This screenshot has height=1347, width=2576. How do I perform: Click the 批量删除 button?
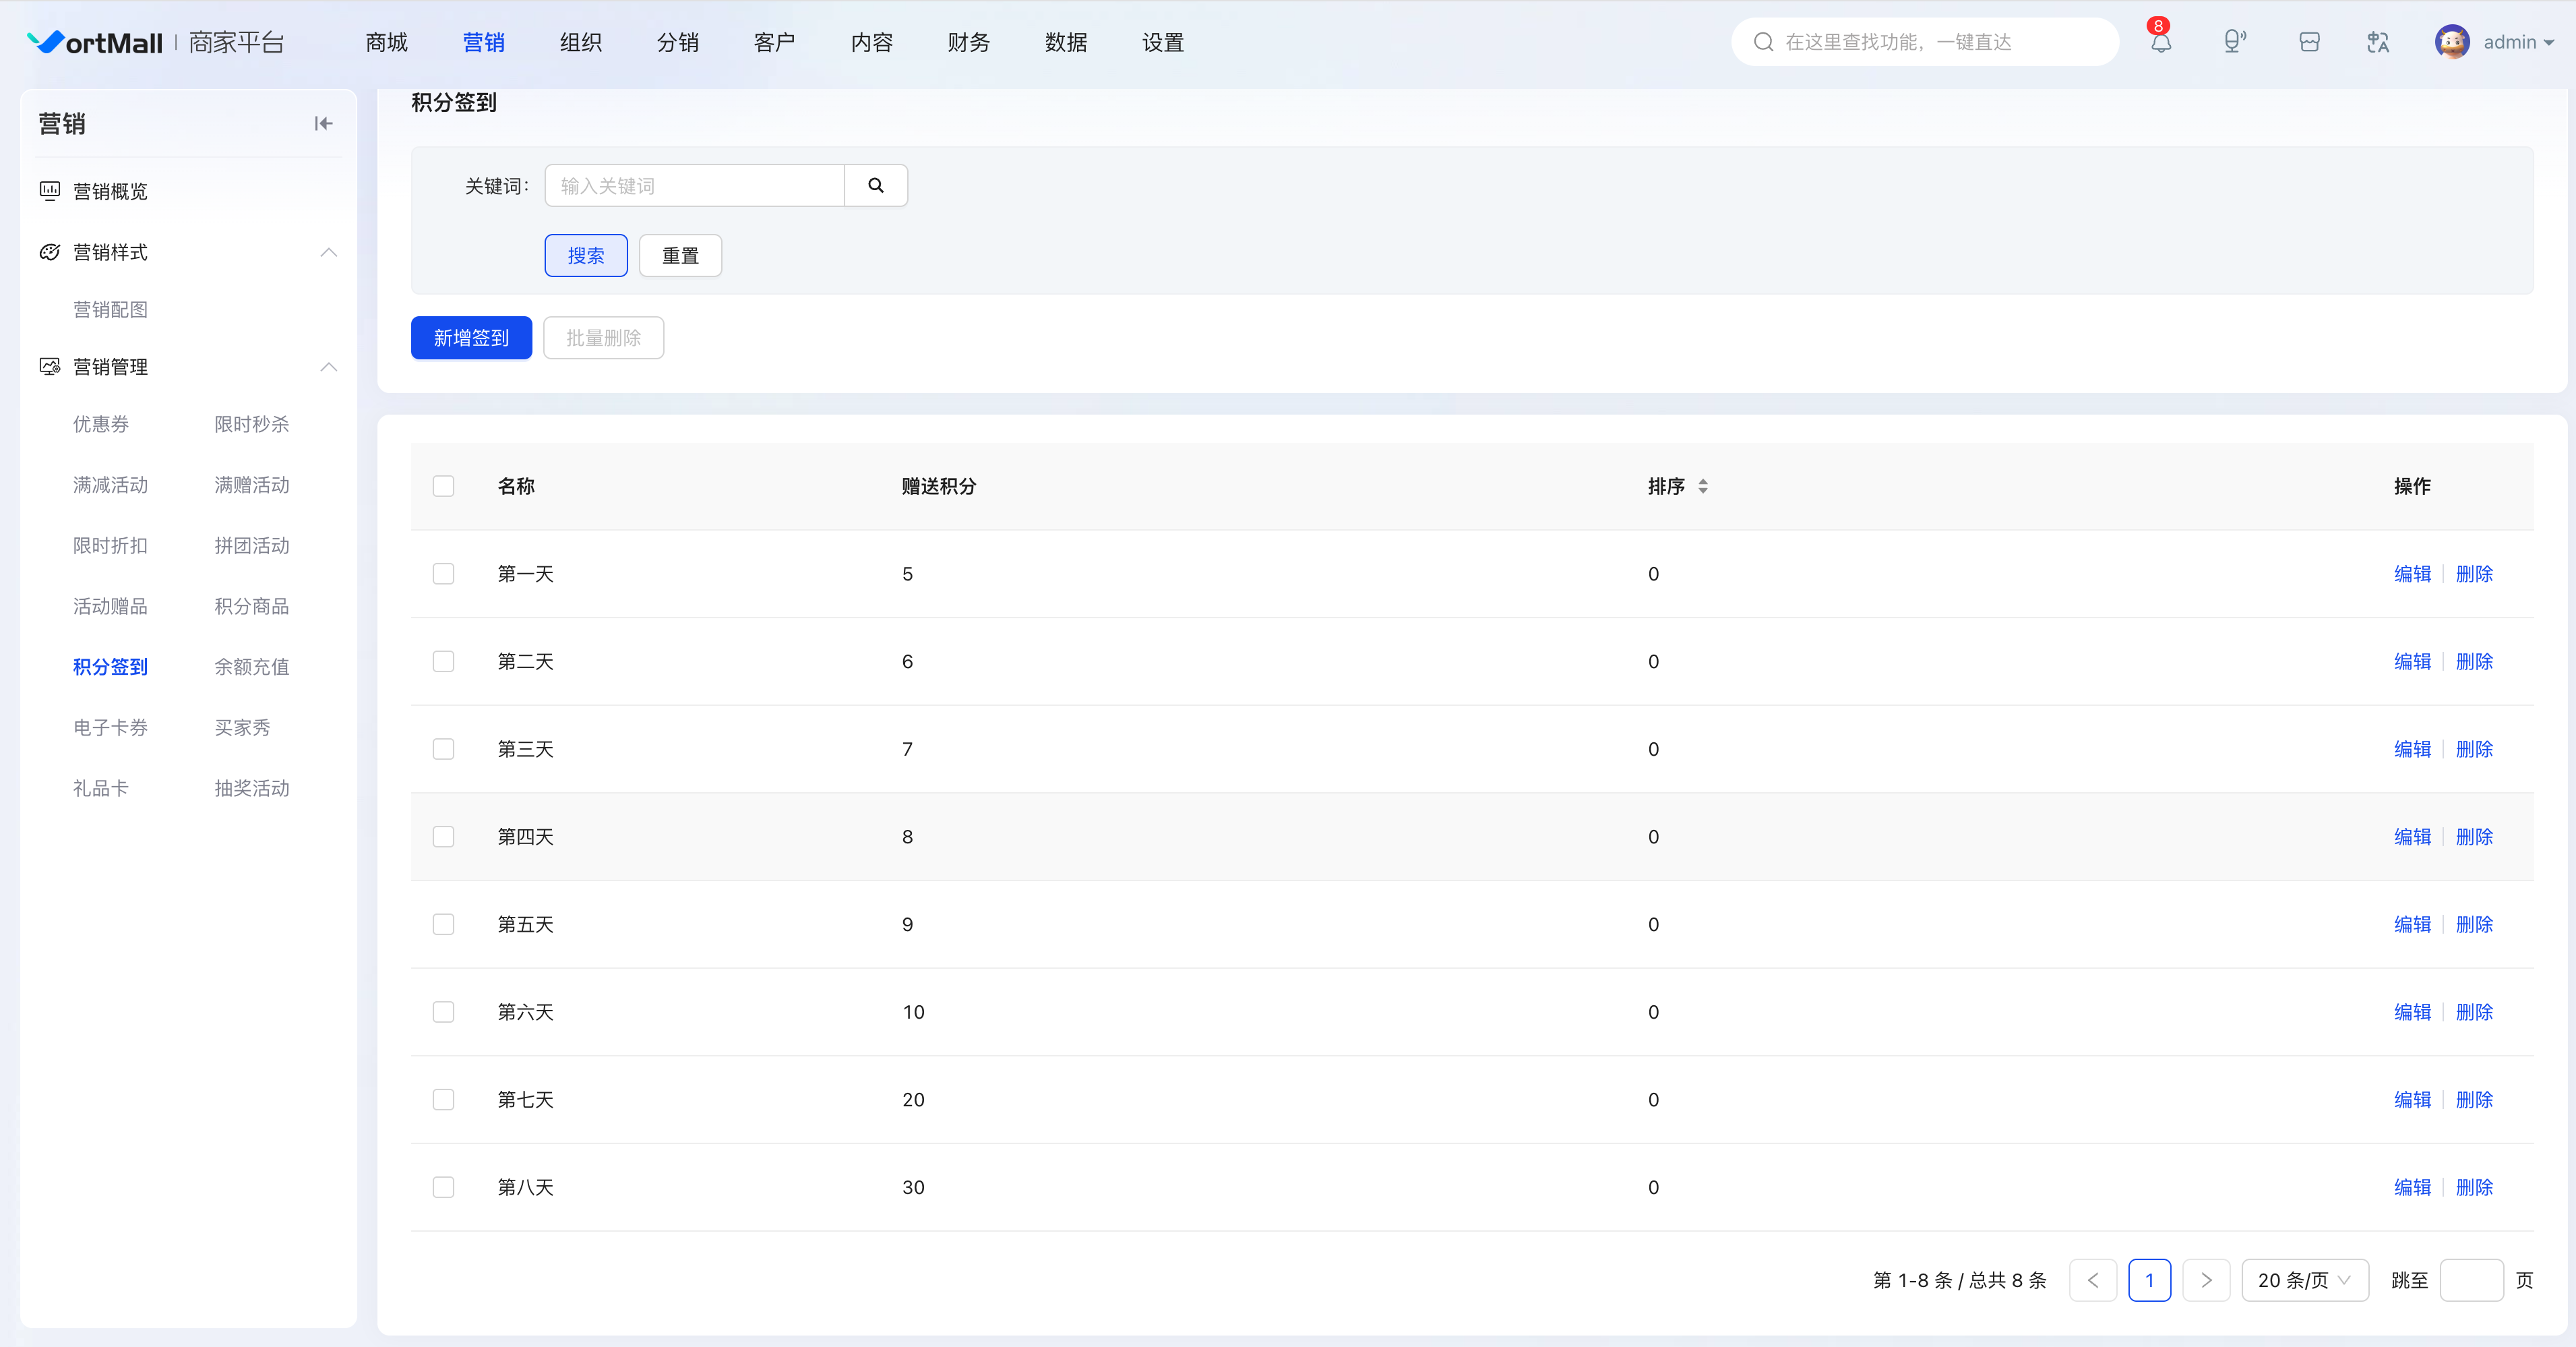coord(603,338)
